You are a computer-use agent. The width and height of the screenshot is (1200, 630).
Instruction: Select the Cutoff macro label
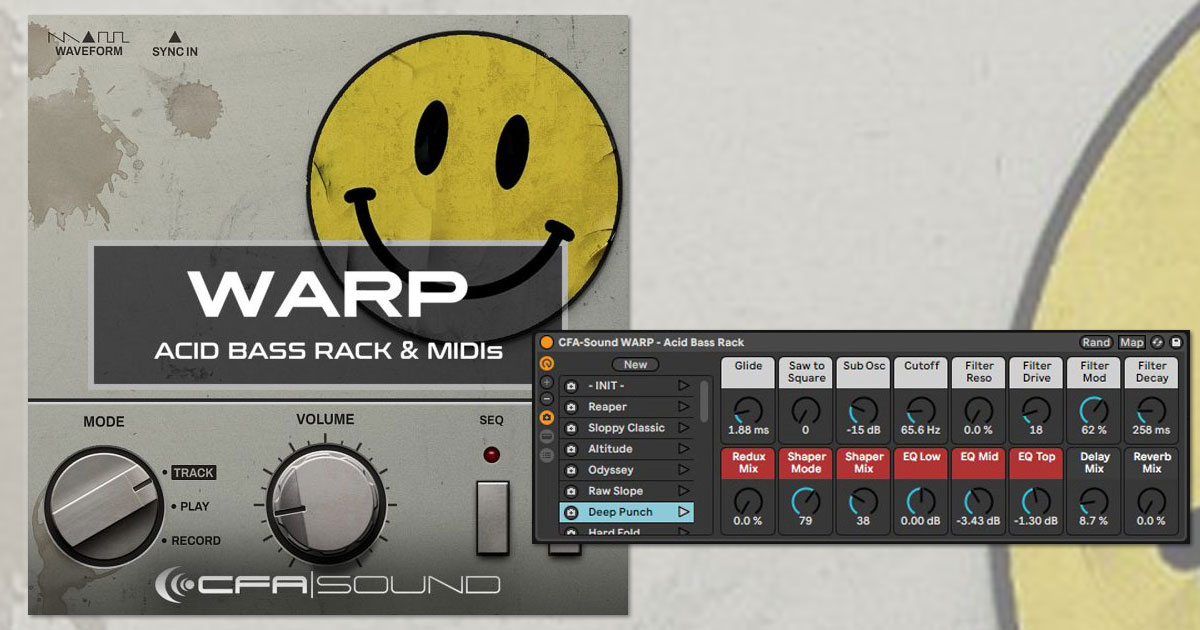(x=921, y=372)
